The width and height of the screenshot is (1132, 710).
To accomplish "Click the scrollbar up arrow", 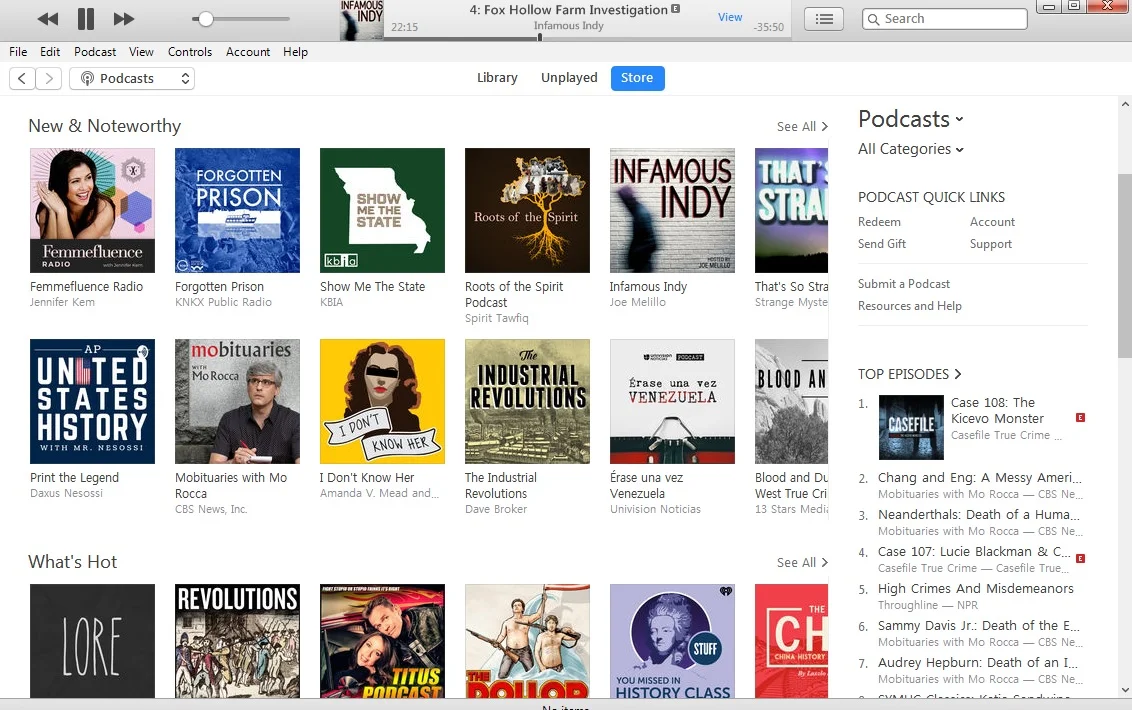I will 1125,104.
